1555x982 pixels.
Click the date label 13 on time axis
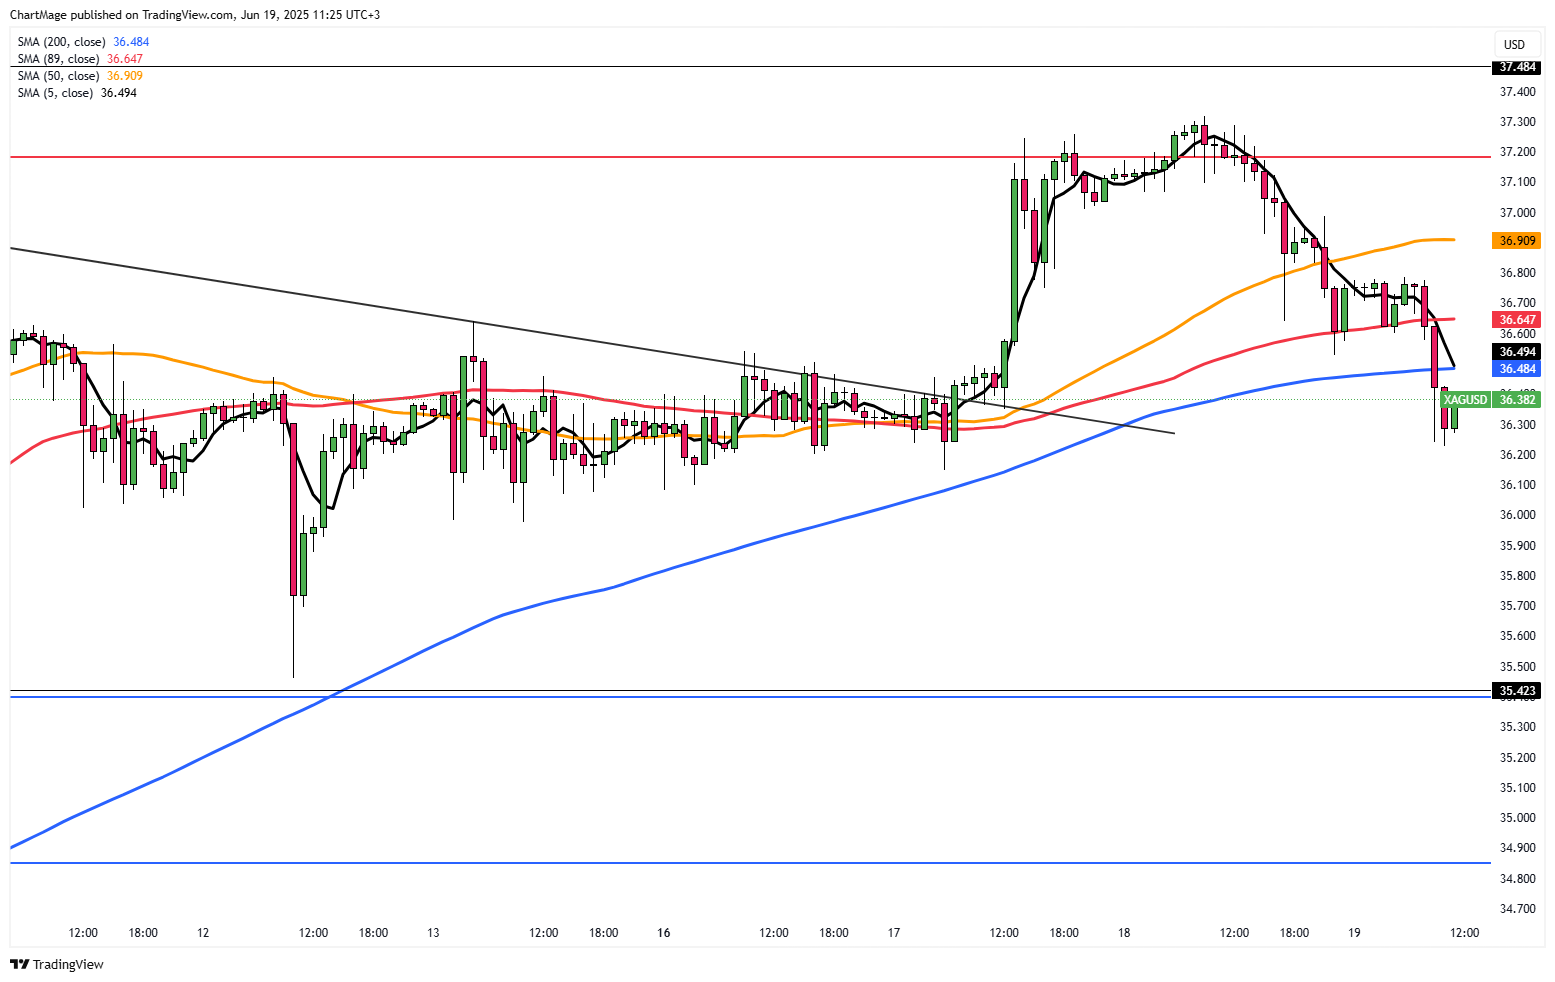[x=433, y=933]
